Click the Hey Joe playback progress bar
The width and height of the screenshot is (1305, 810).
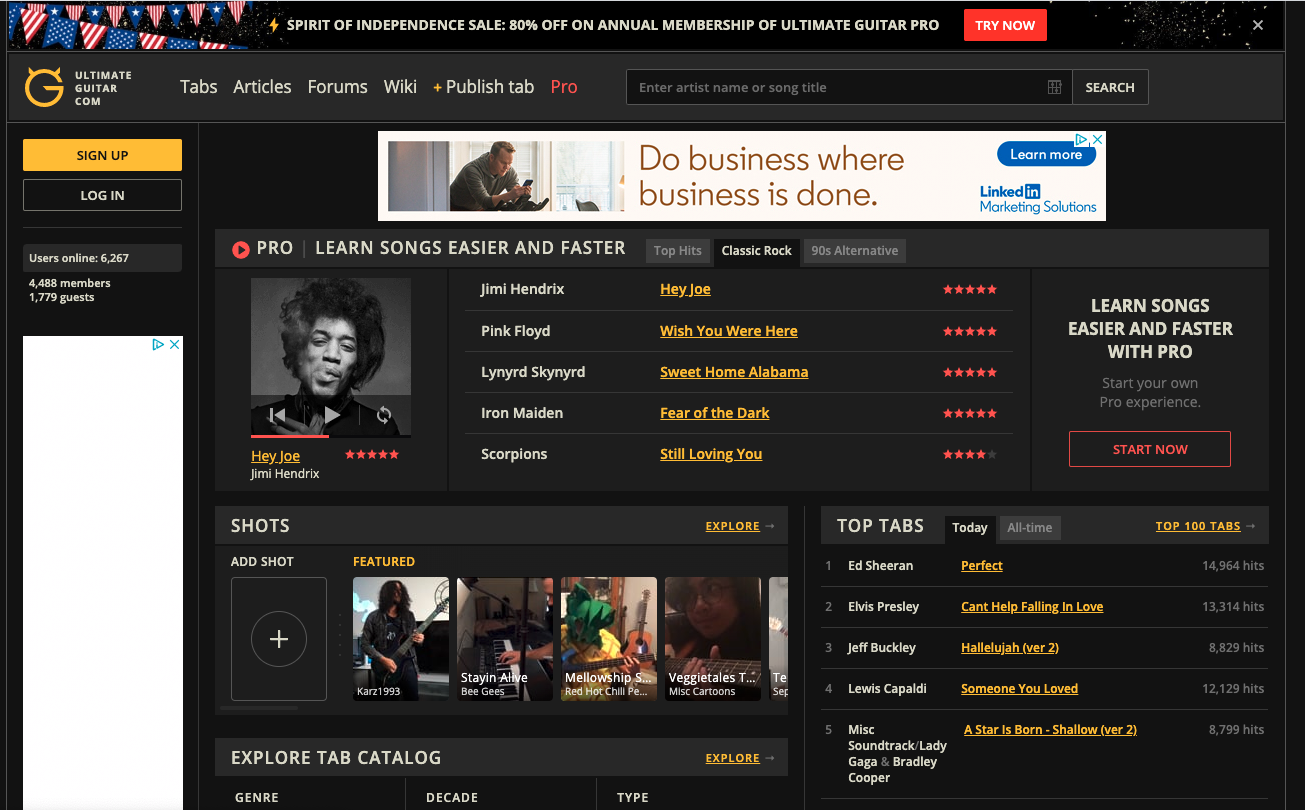pos(331,436)
